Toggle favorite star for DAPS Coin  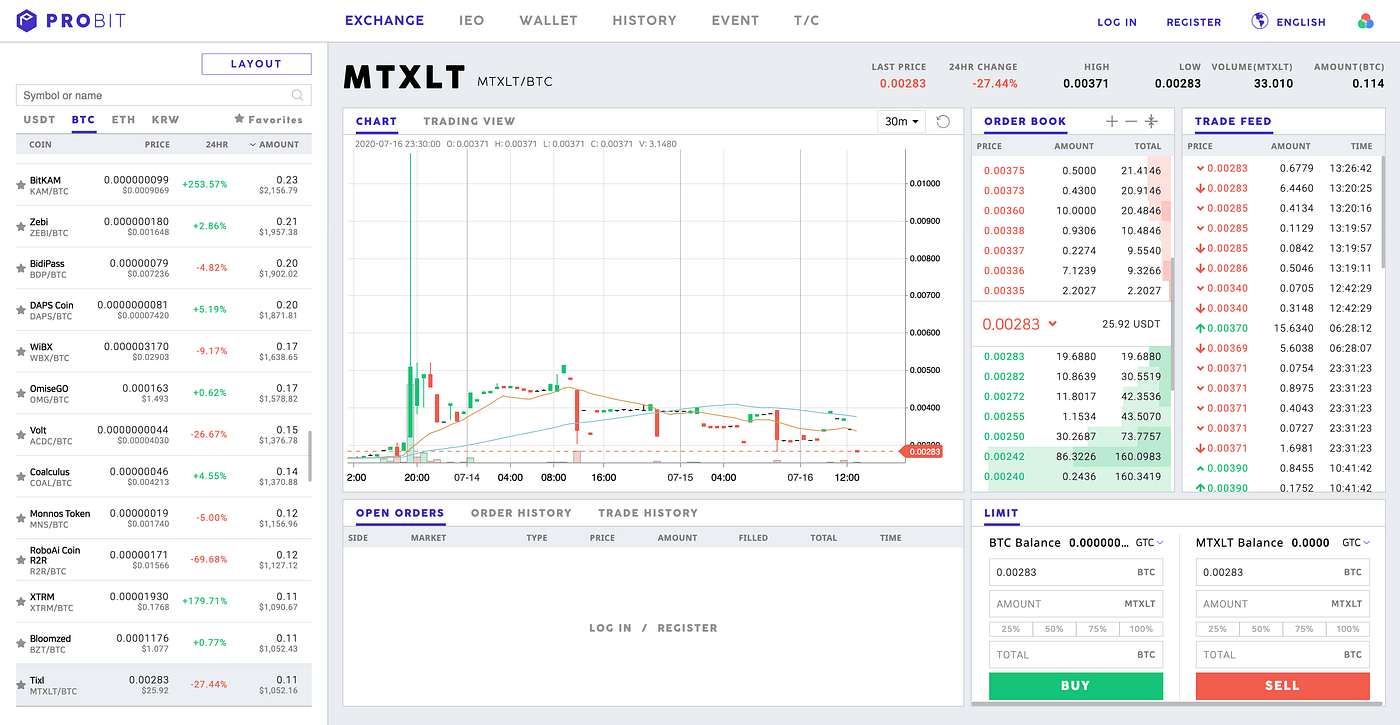[21, 311]
